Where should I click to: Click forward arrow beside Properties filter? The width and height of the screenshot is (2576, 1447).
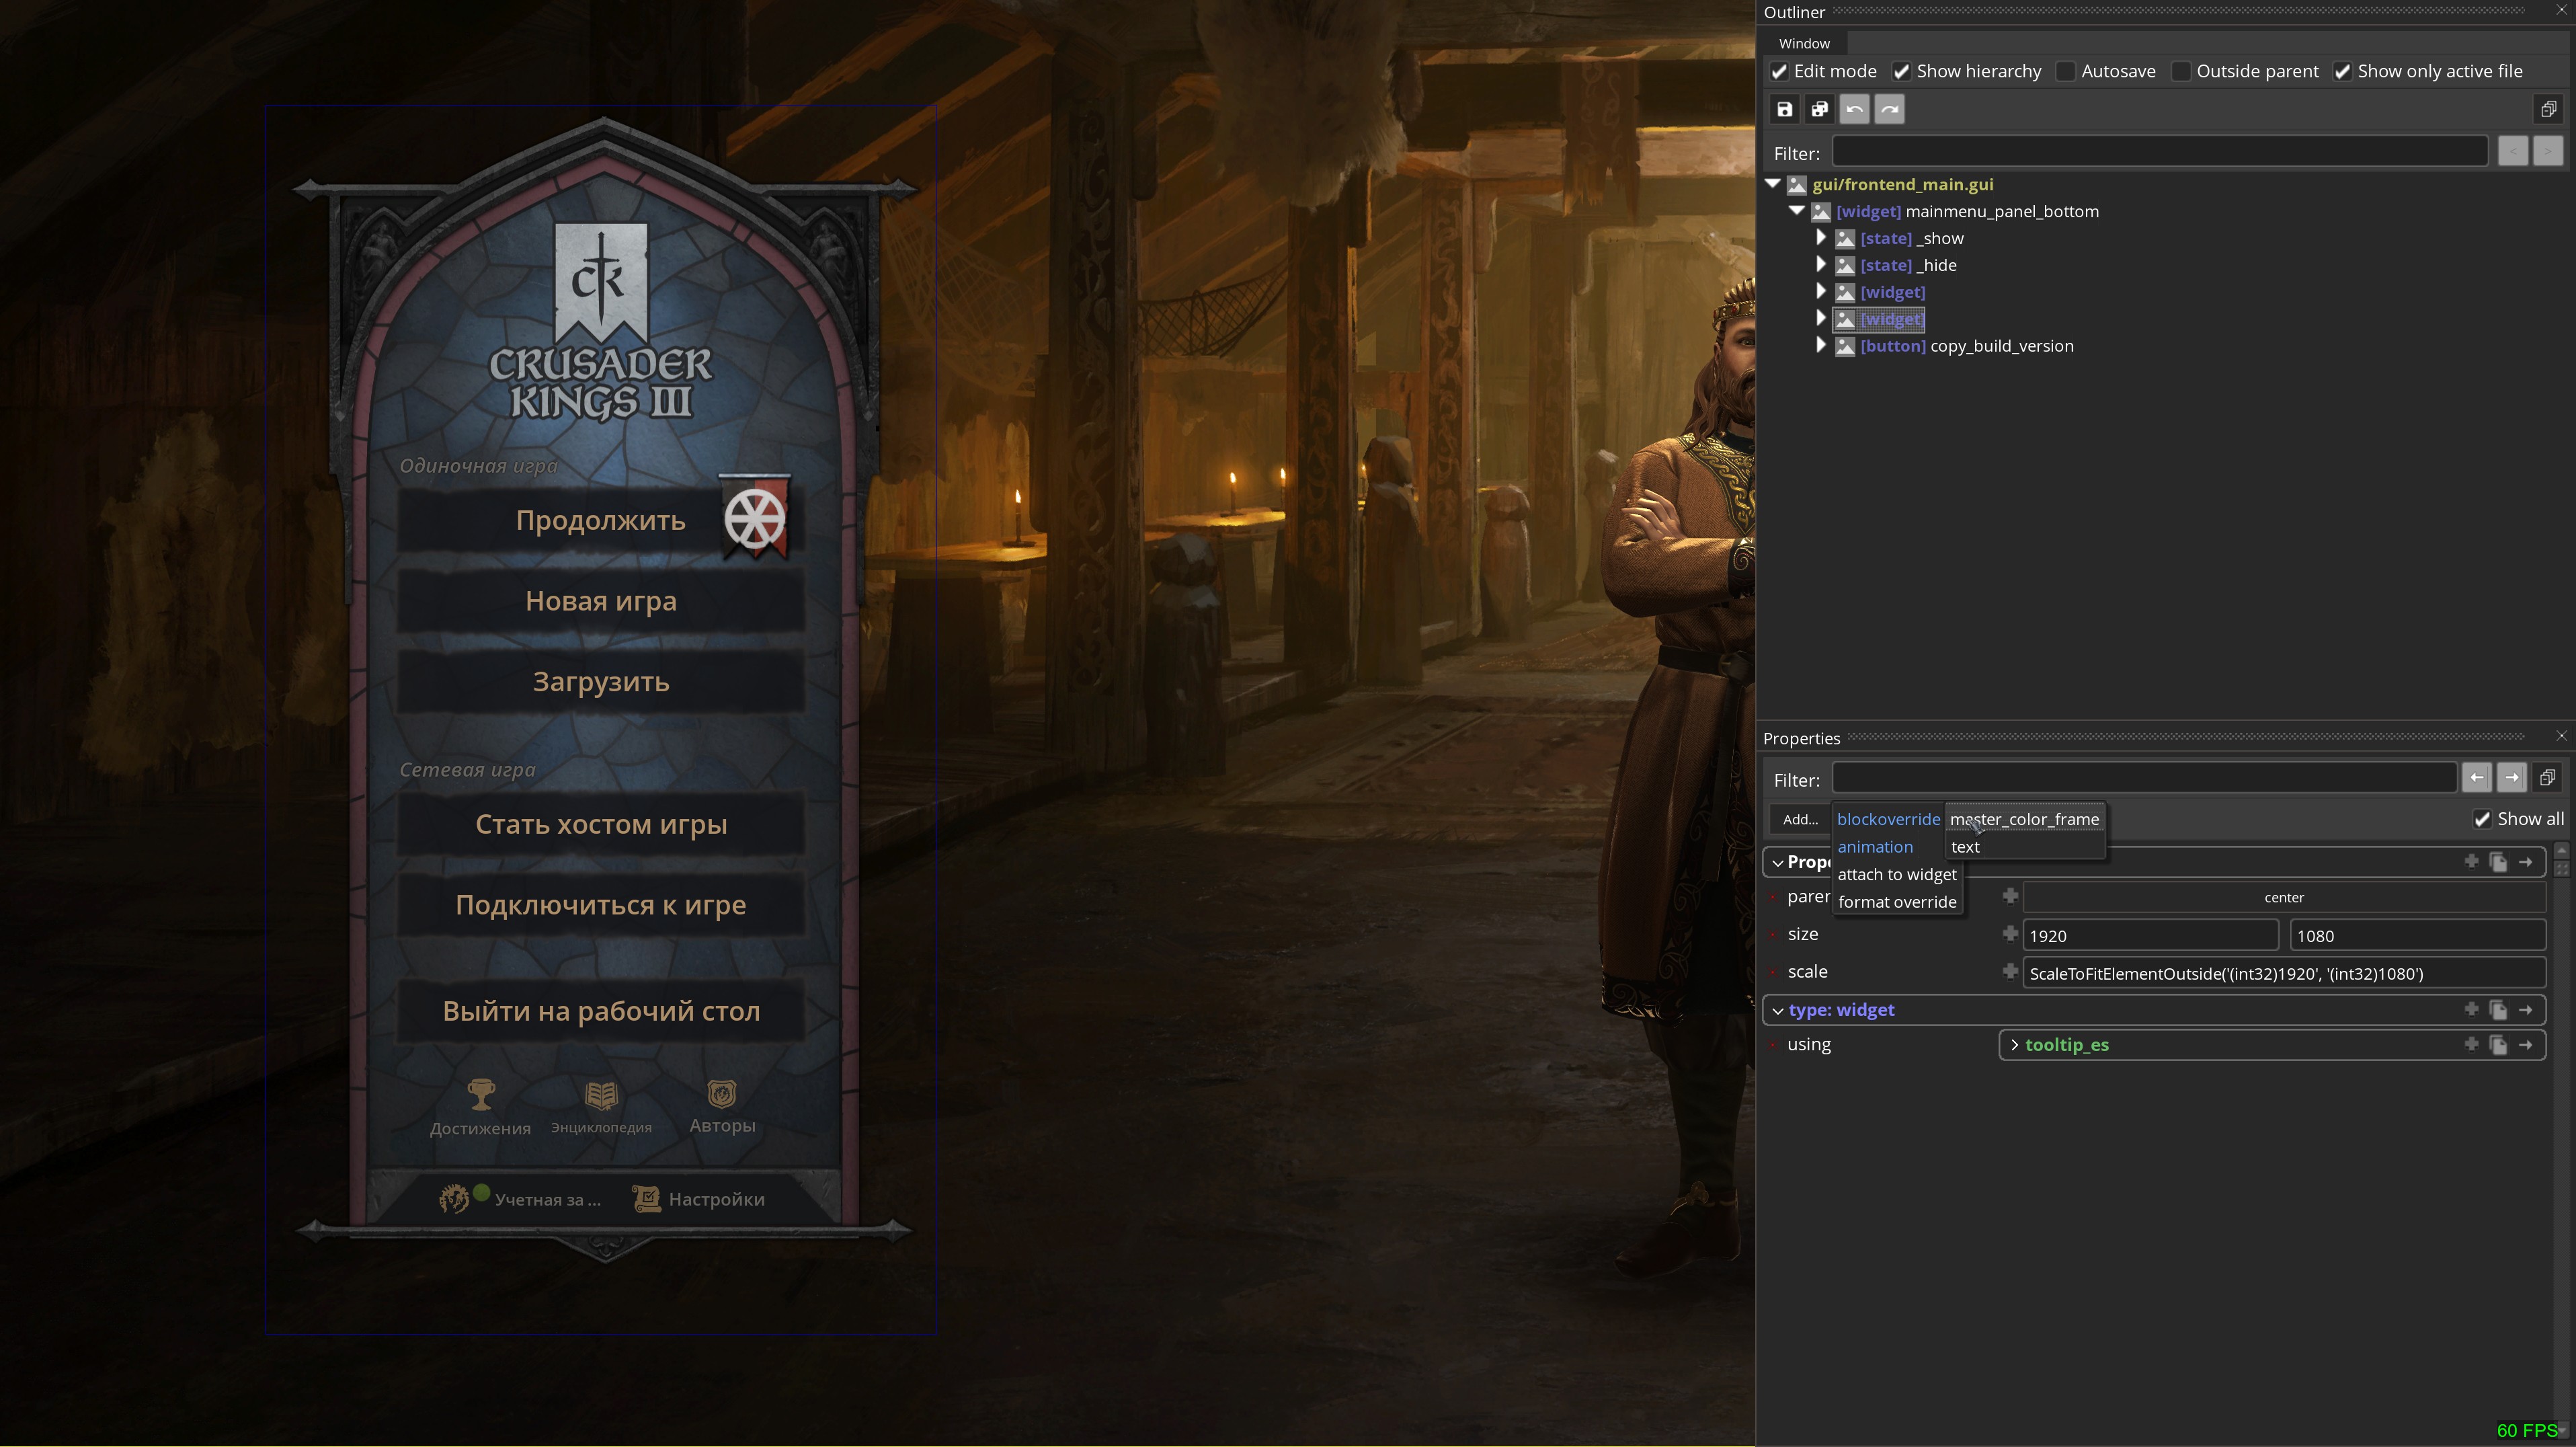click(x=2512, y=777)
